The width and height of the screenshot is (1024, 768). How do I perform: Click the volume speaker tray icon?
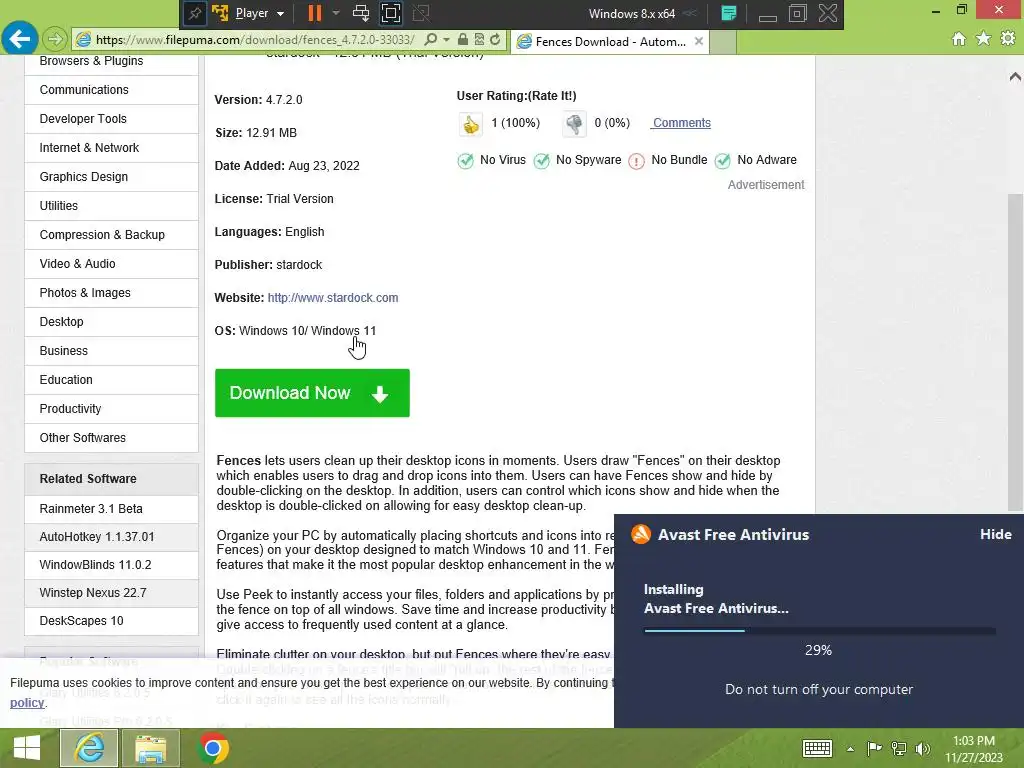922,748
